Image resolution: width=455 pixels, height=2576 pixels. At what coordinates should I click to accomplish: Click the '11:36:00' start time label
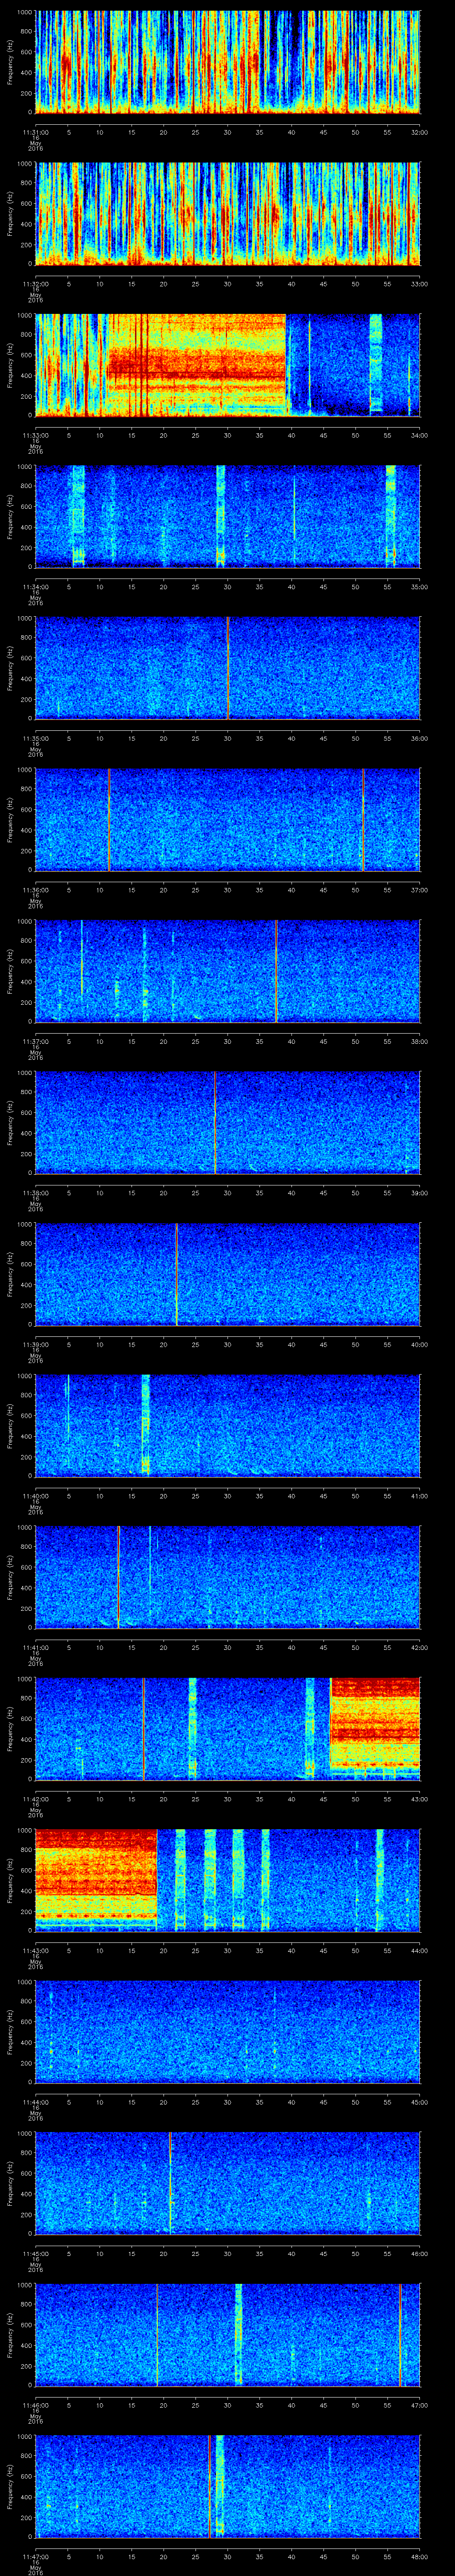click(35, 890)
